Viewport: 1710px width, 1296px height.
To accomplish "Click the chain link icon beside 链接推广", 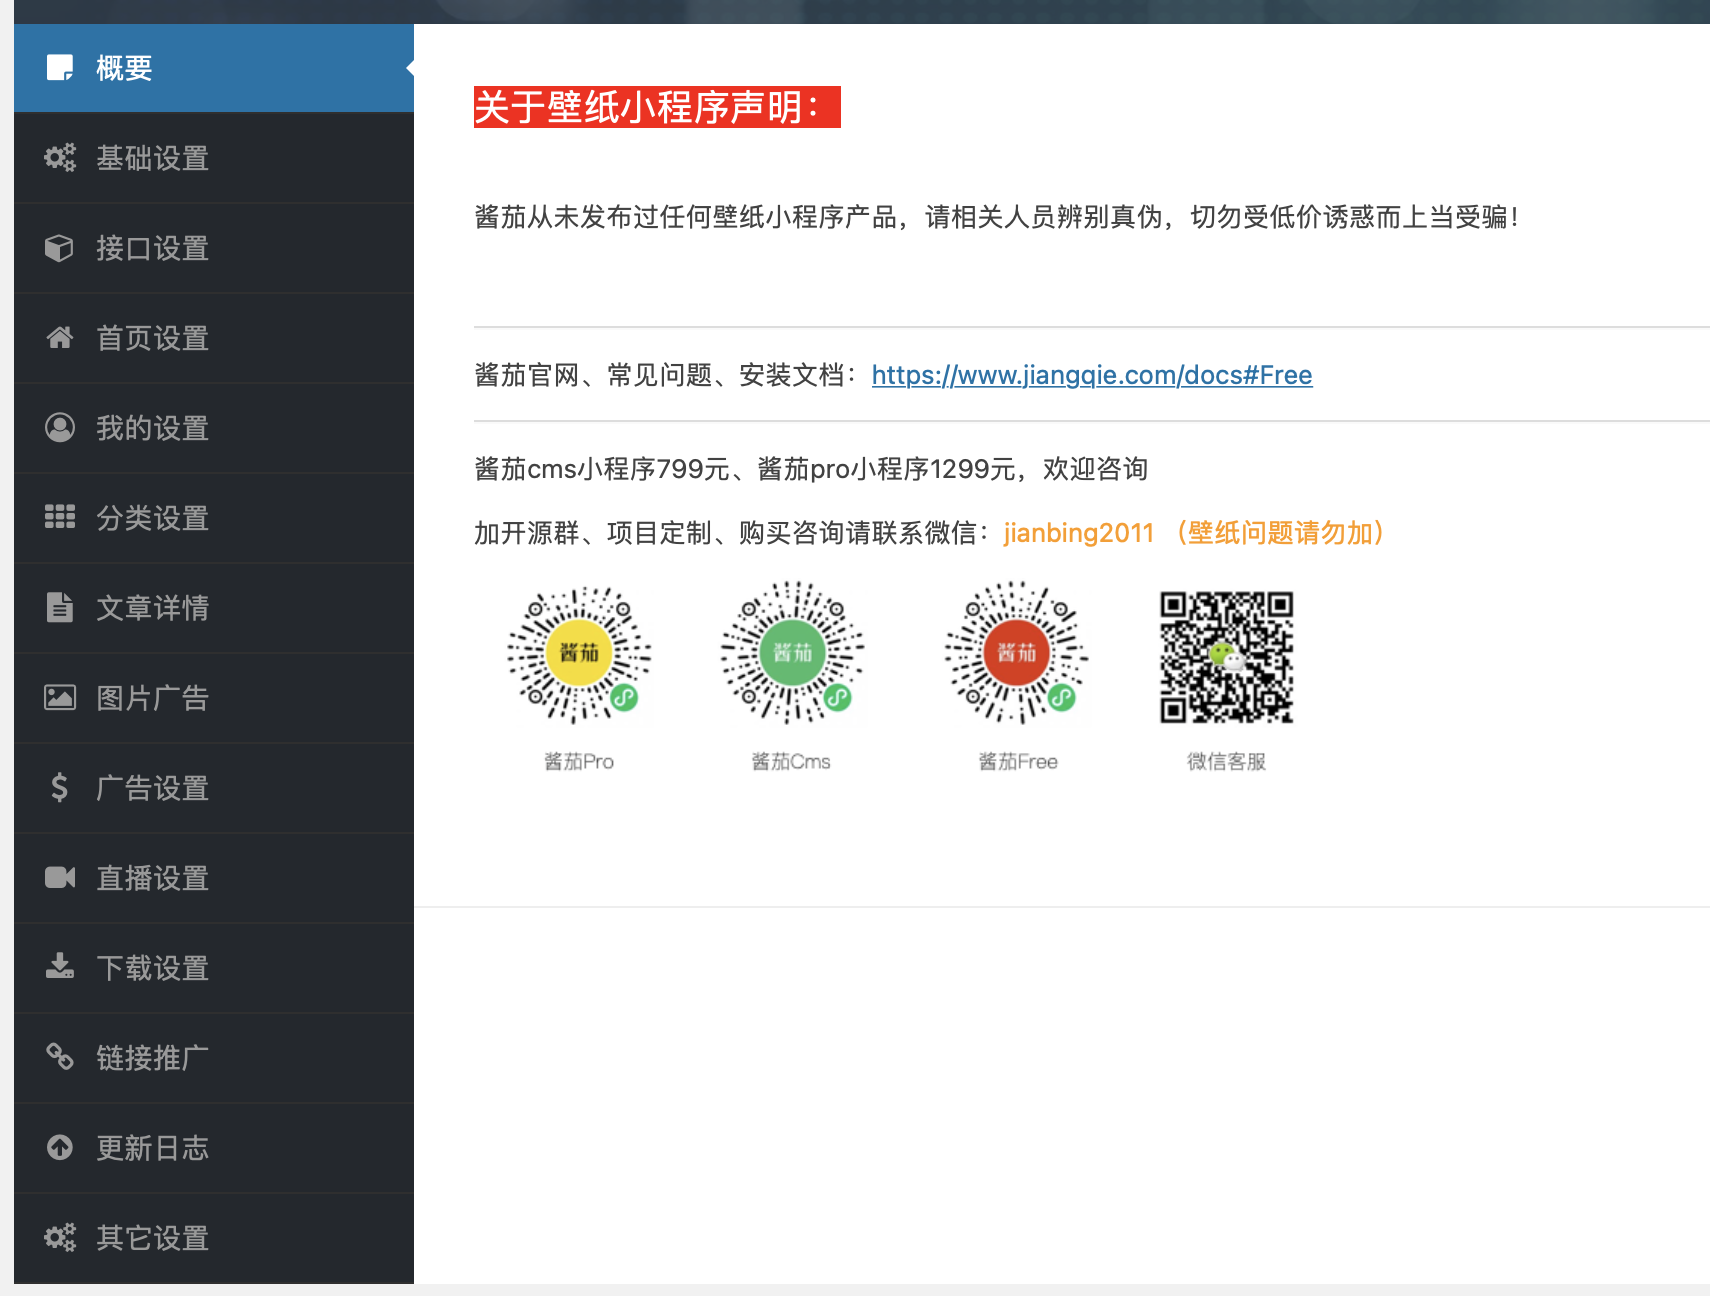I will pos(60,1056).
